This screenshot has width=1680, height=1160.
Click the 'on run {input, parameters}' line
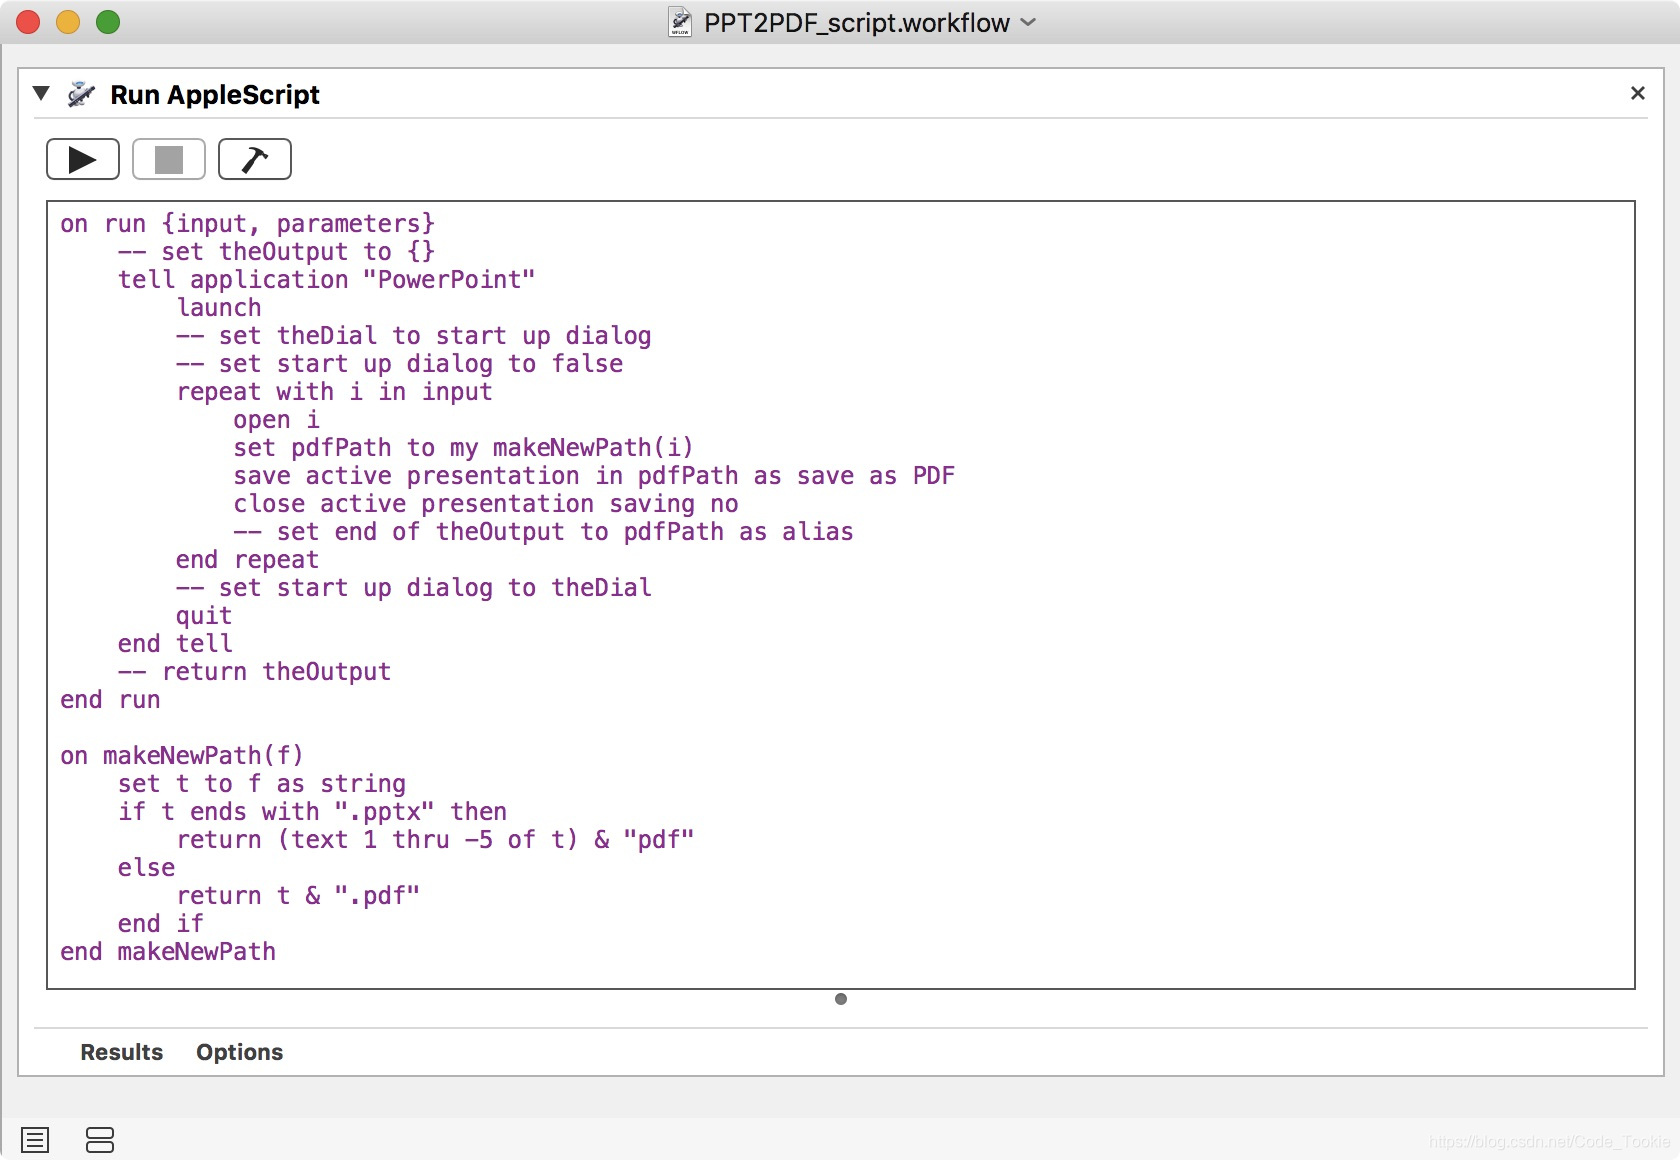click(247, 224)
